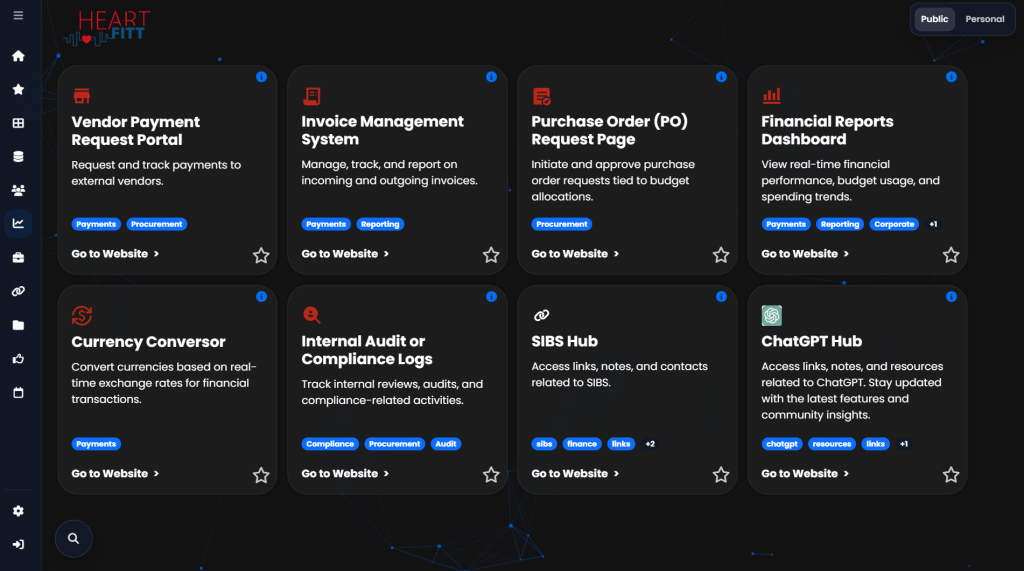
Task: Open the database stack icon in the sidebar
Action: click(x=18, y=157)
